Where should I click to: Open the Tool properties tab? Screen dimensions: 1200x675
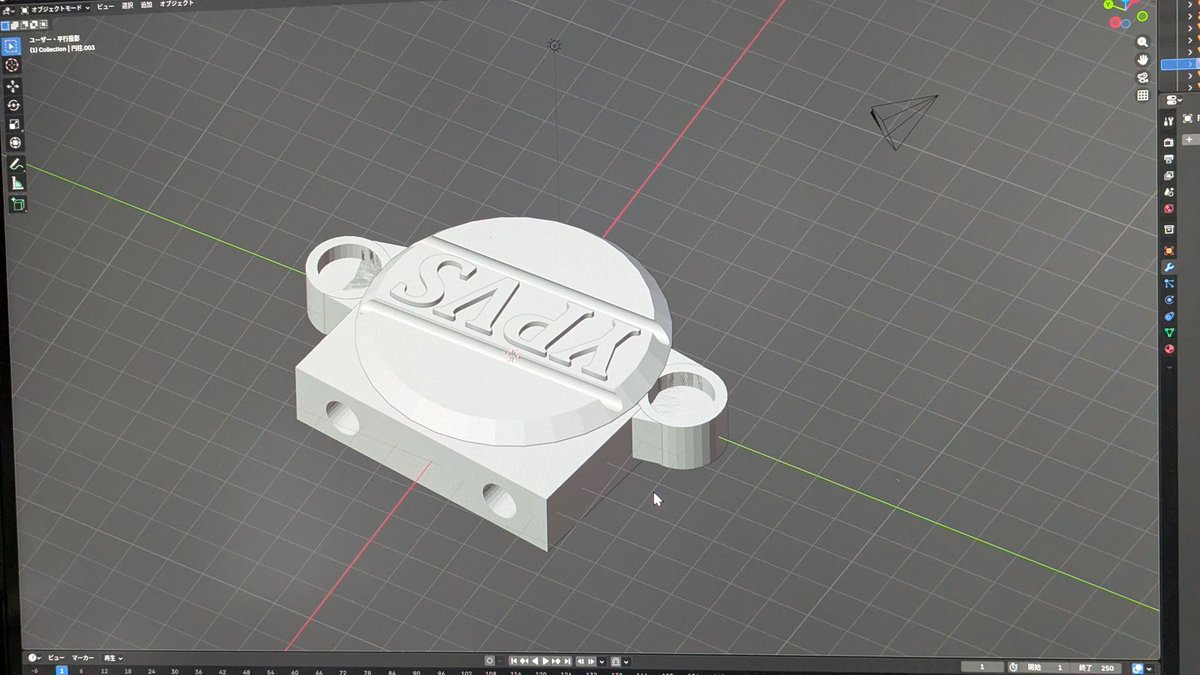point(1168,121)
